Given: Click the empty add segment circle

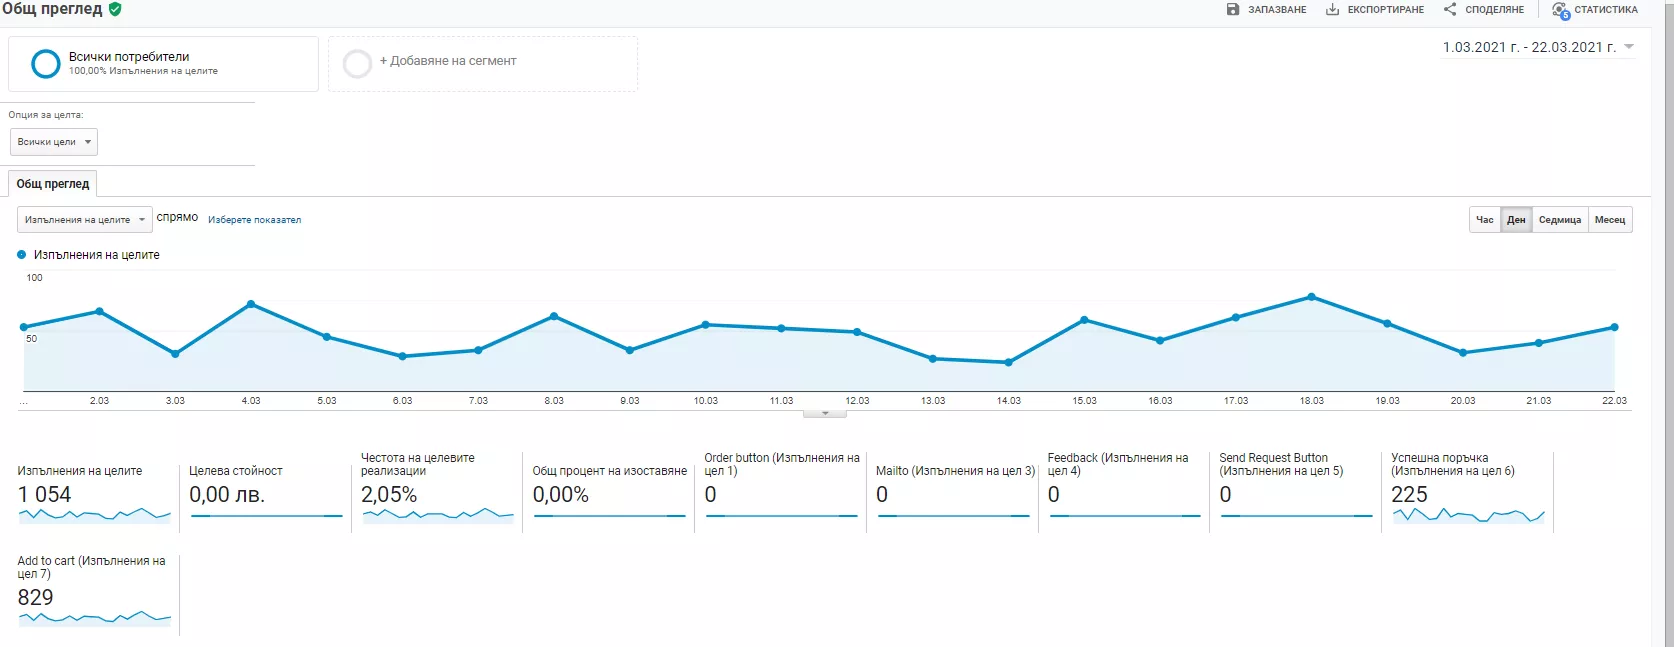Looking at the screenshot, I should (x=357, y=64).
